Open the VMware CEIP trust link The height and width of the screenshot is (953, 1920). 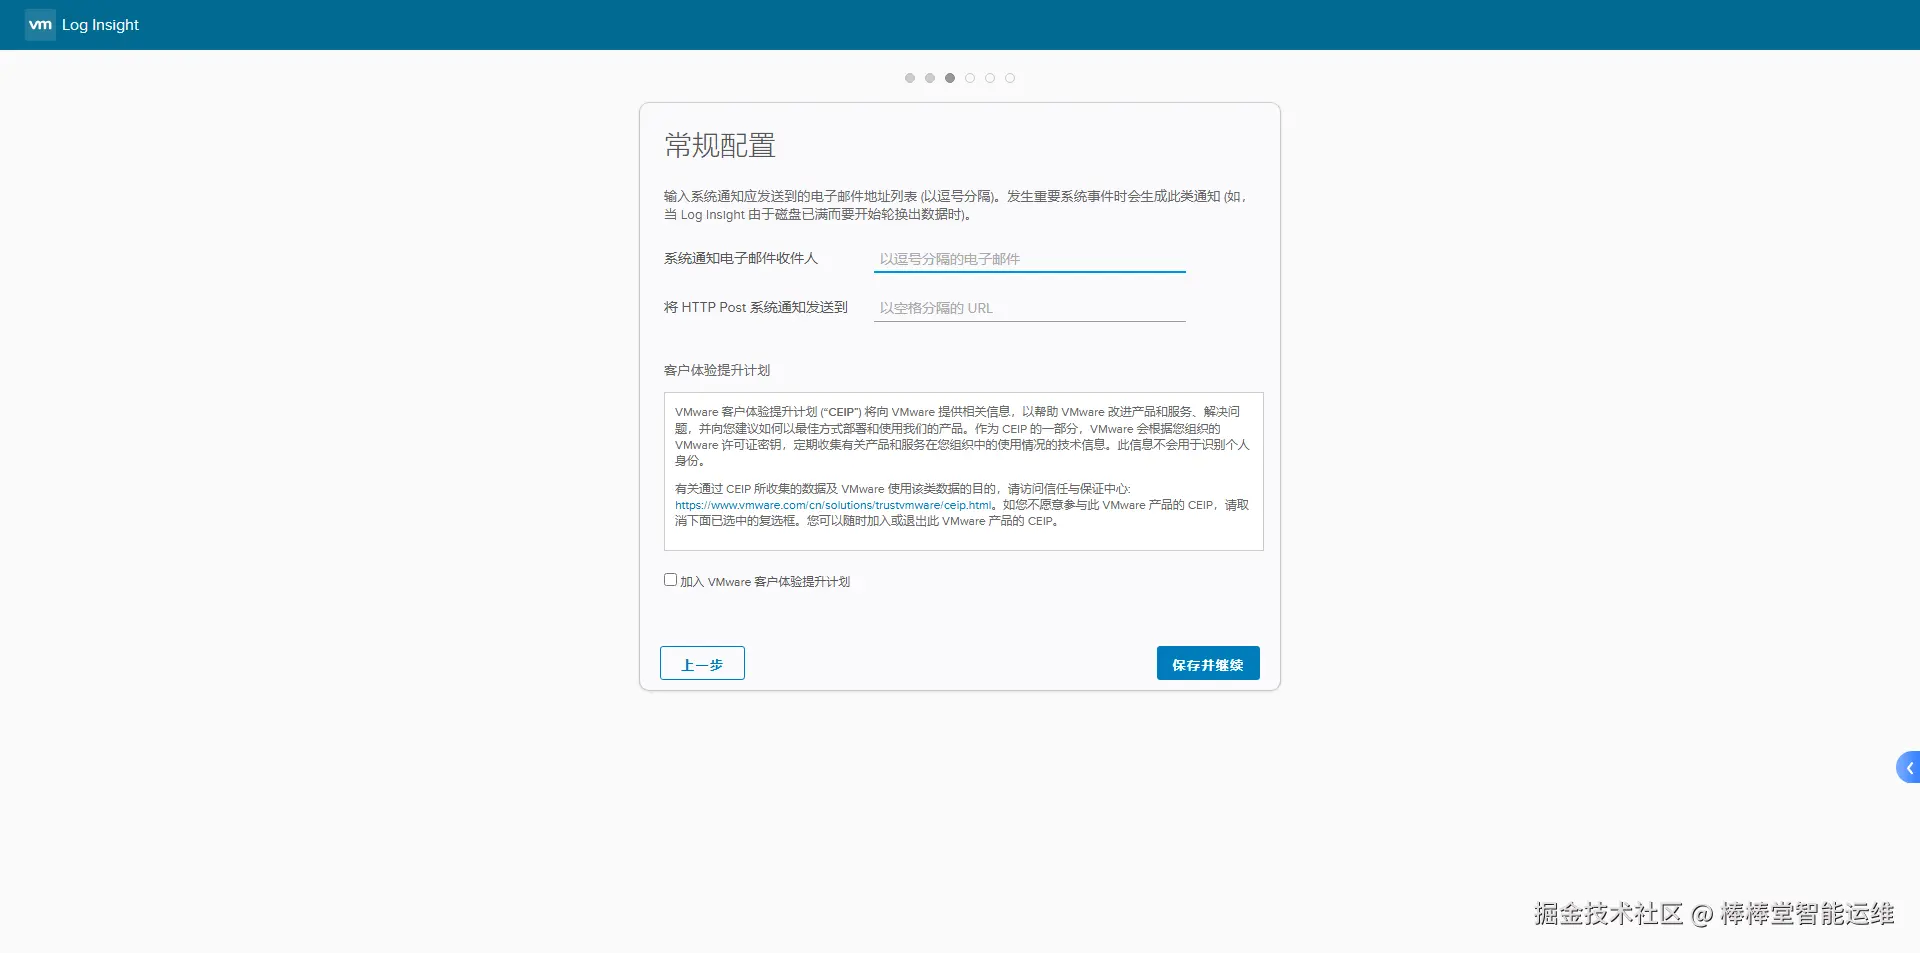[x=833, y=505]
